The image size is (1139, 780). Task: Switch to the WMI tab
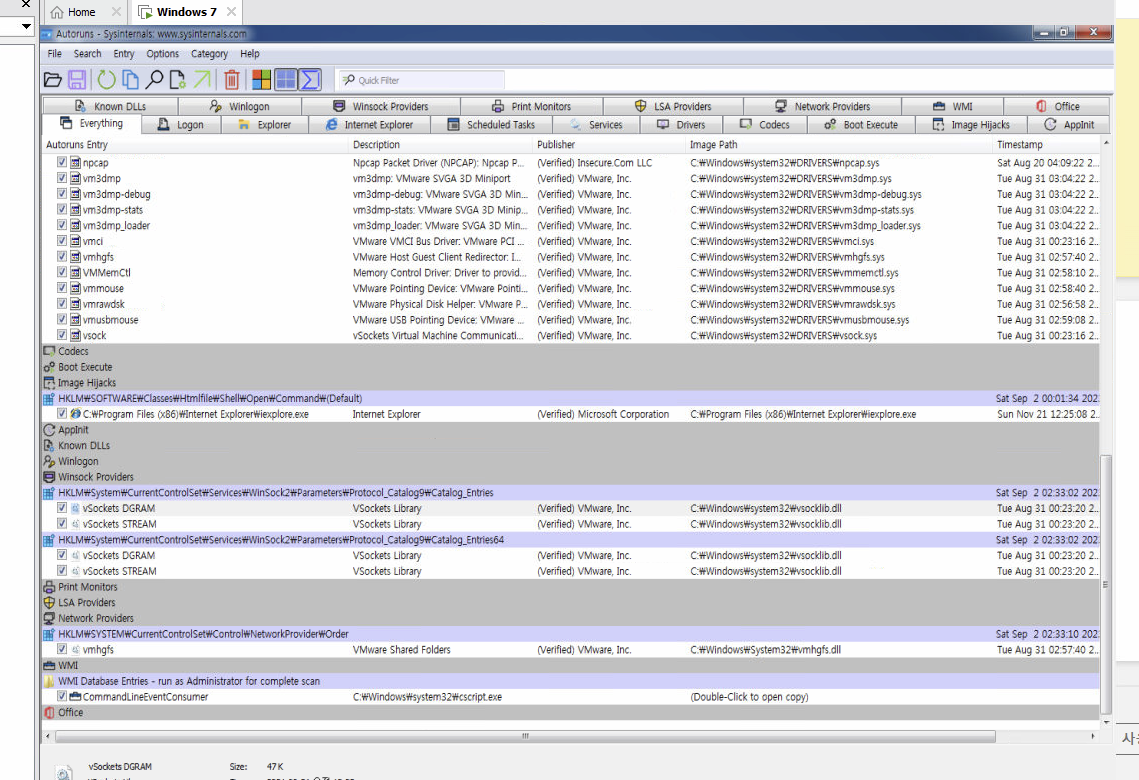coord(953,106)
